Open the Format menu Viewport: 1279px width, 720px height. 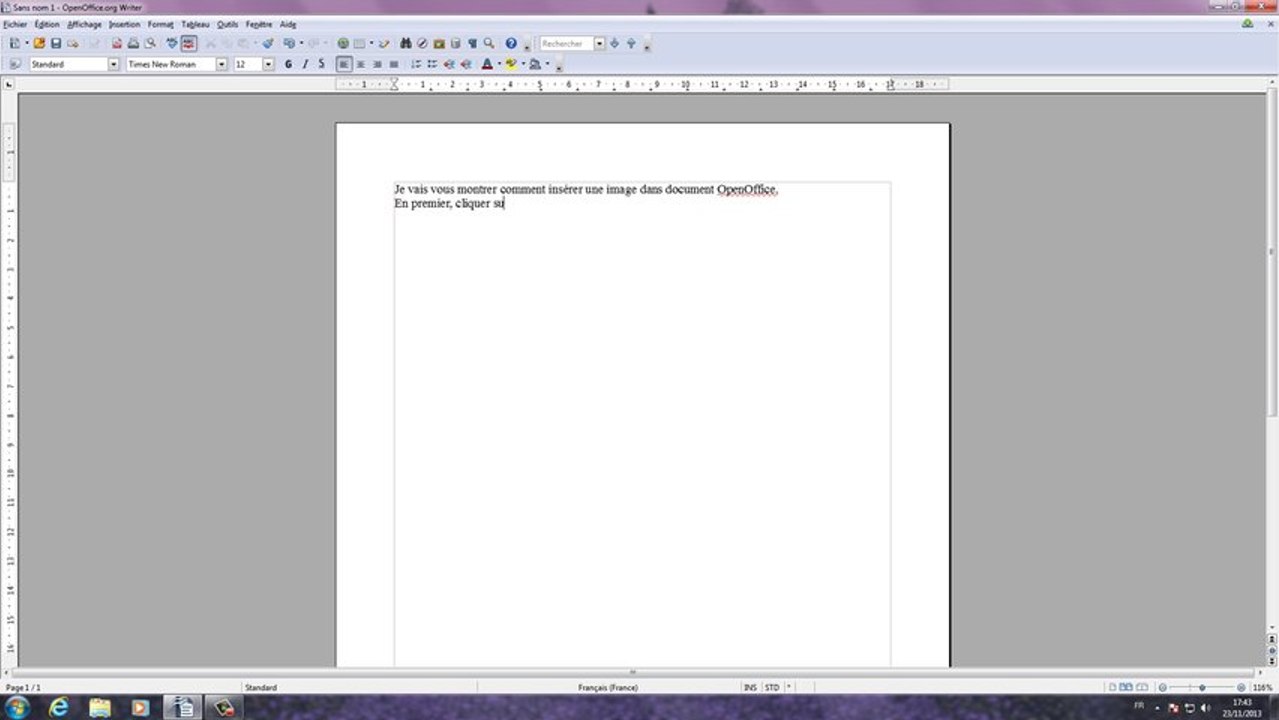tap(160, 24)
